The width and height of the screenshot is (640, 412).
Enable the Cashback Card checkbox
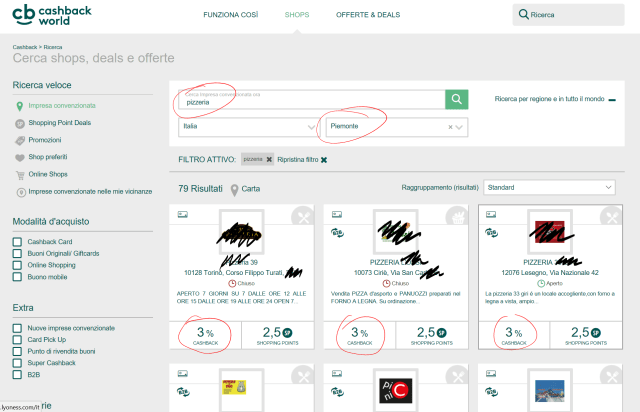pos(17,242)
